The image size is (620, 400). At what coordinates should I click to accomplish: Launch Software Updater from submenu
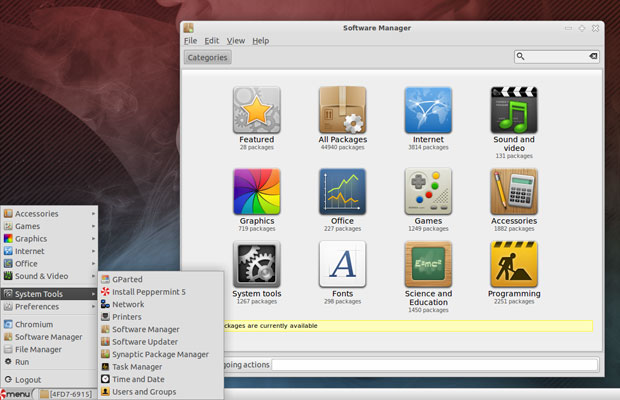click(161, 342)
